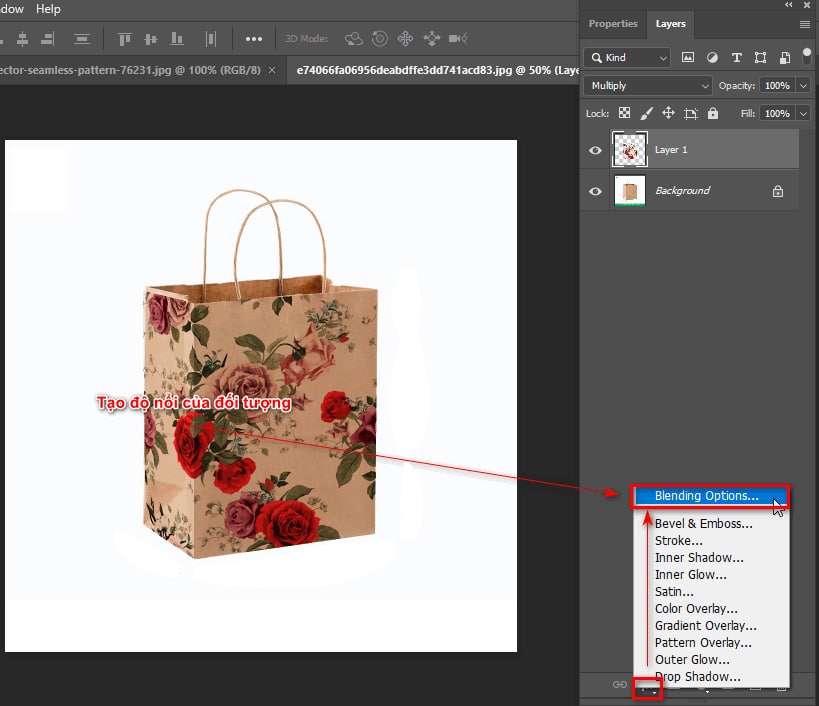
Task: Open the Kind filter dropdown
Action: 626,58
